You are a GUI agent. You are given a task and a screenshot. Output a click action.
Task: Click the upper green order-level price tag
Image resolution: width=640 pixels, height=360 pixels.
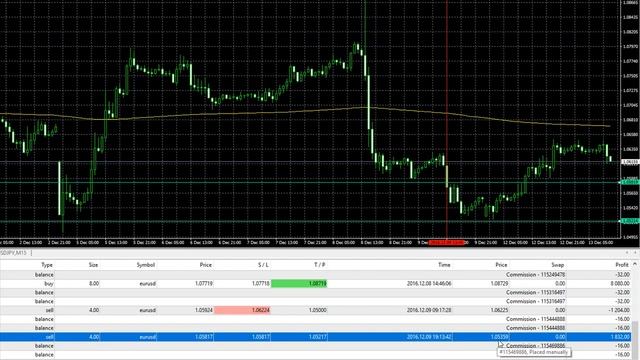click(x=630, y=182)
